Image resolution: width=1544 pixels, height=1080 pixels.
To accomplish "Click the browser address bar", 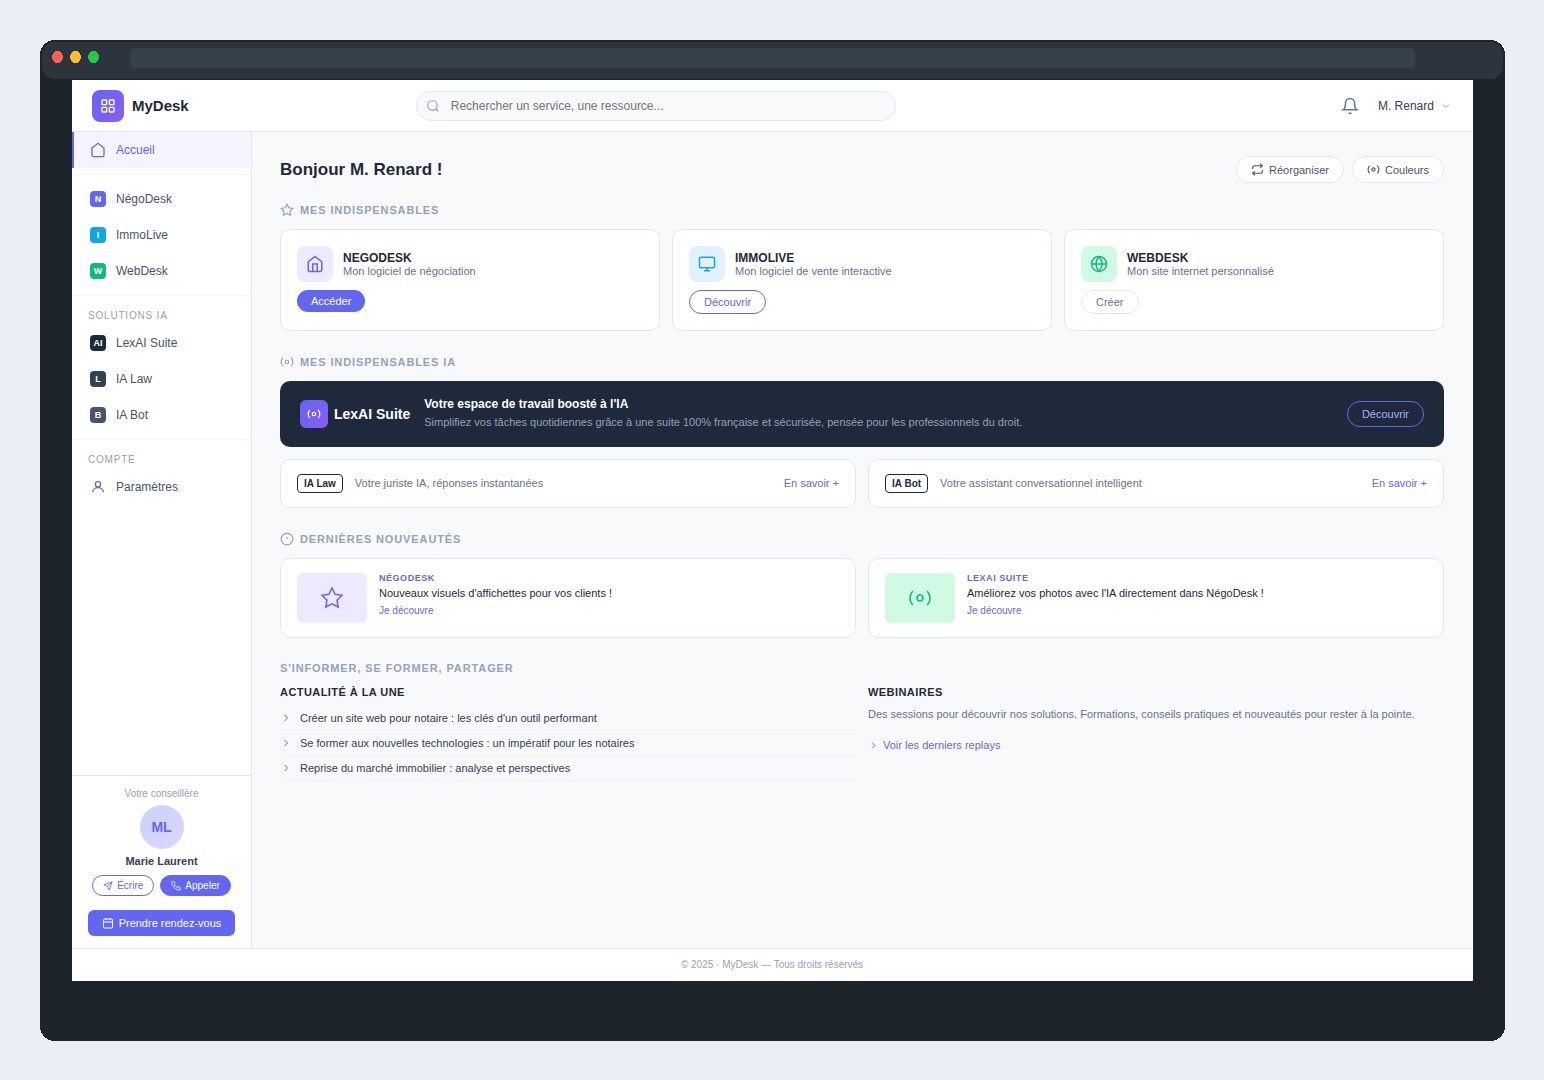I will [x=772, y=58].
